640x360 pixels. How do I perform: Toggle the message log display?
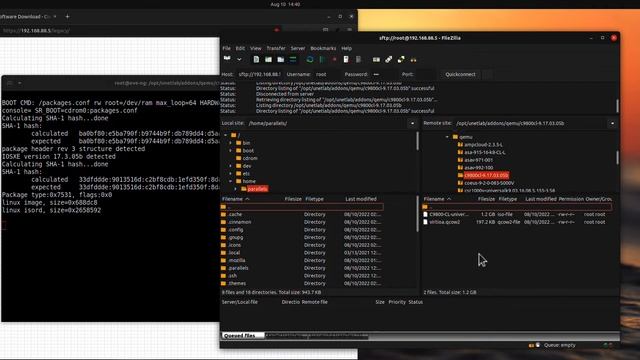(x=256, y=60)
